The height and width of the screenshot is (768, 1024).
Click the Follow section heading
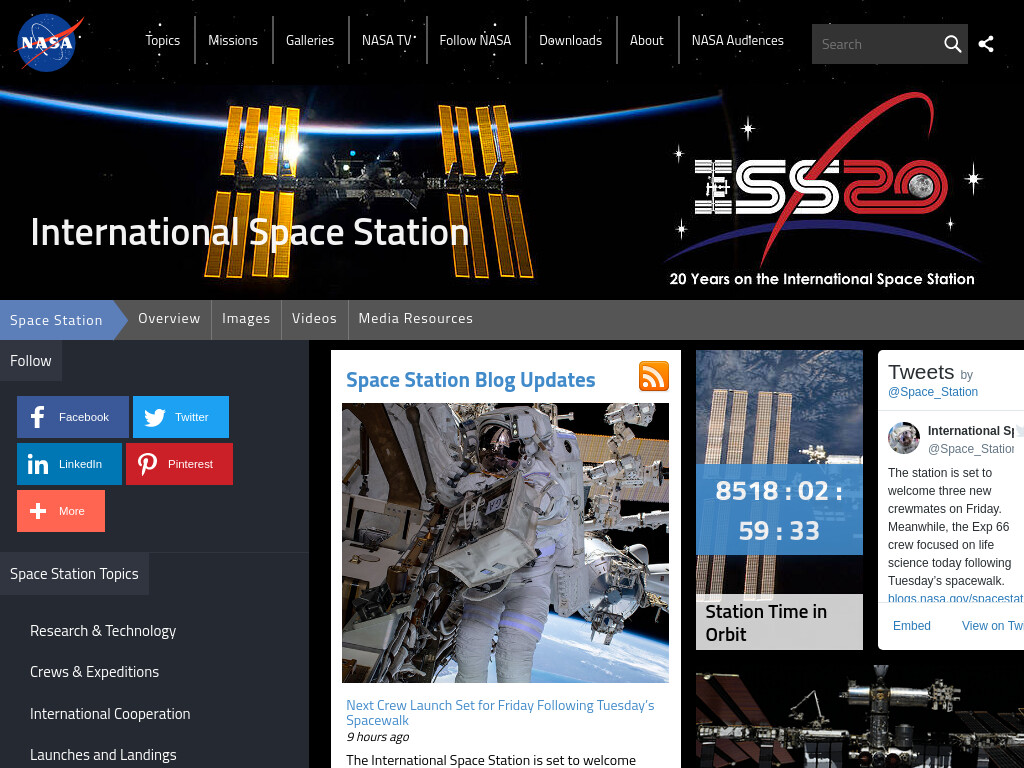tap(31, 360)
